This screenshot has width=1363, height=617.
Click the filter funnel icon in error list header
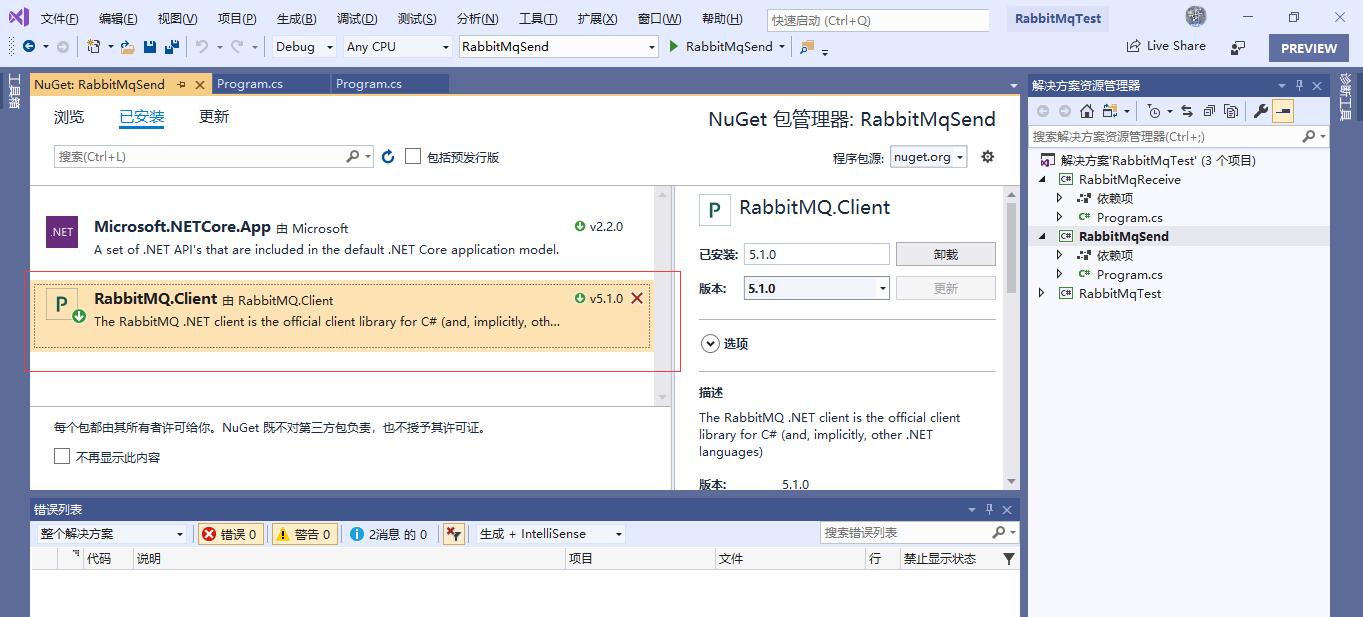[1008, 559]
